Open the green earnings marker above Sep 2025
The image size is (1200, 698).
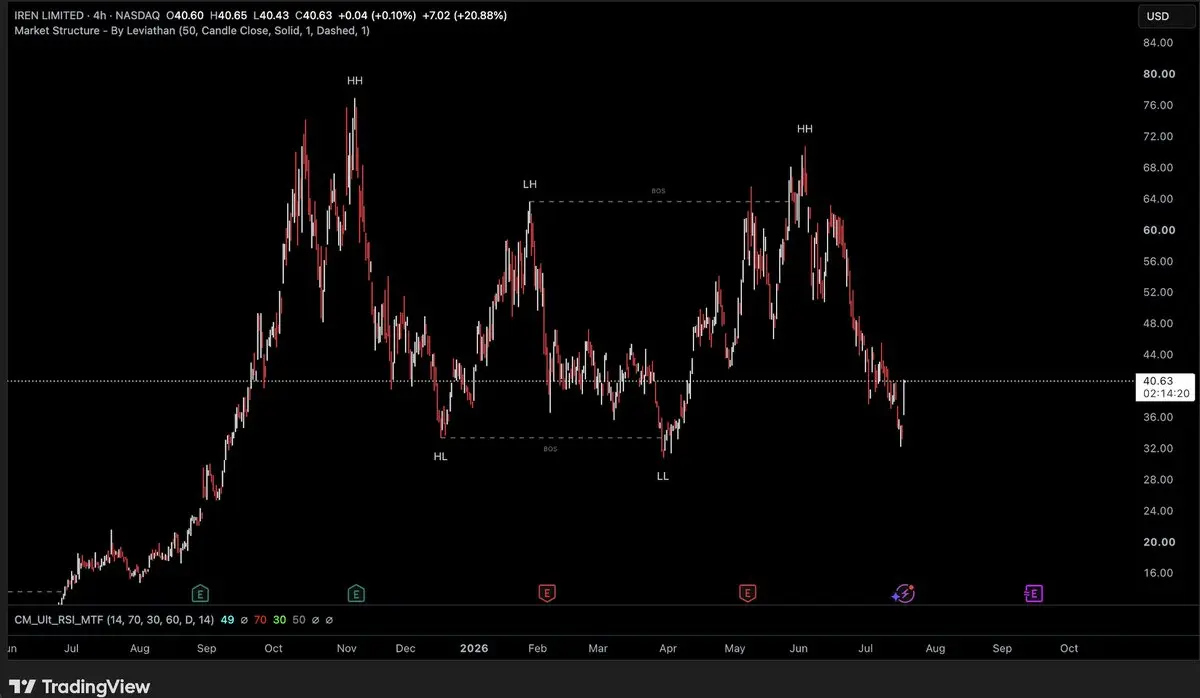click(x=201, y=593)
